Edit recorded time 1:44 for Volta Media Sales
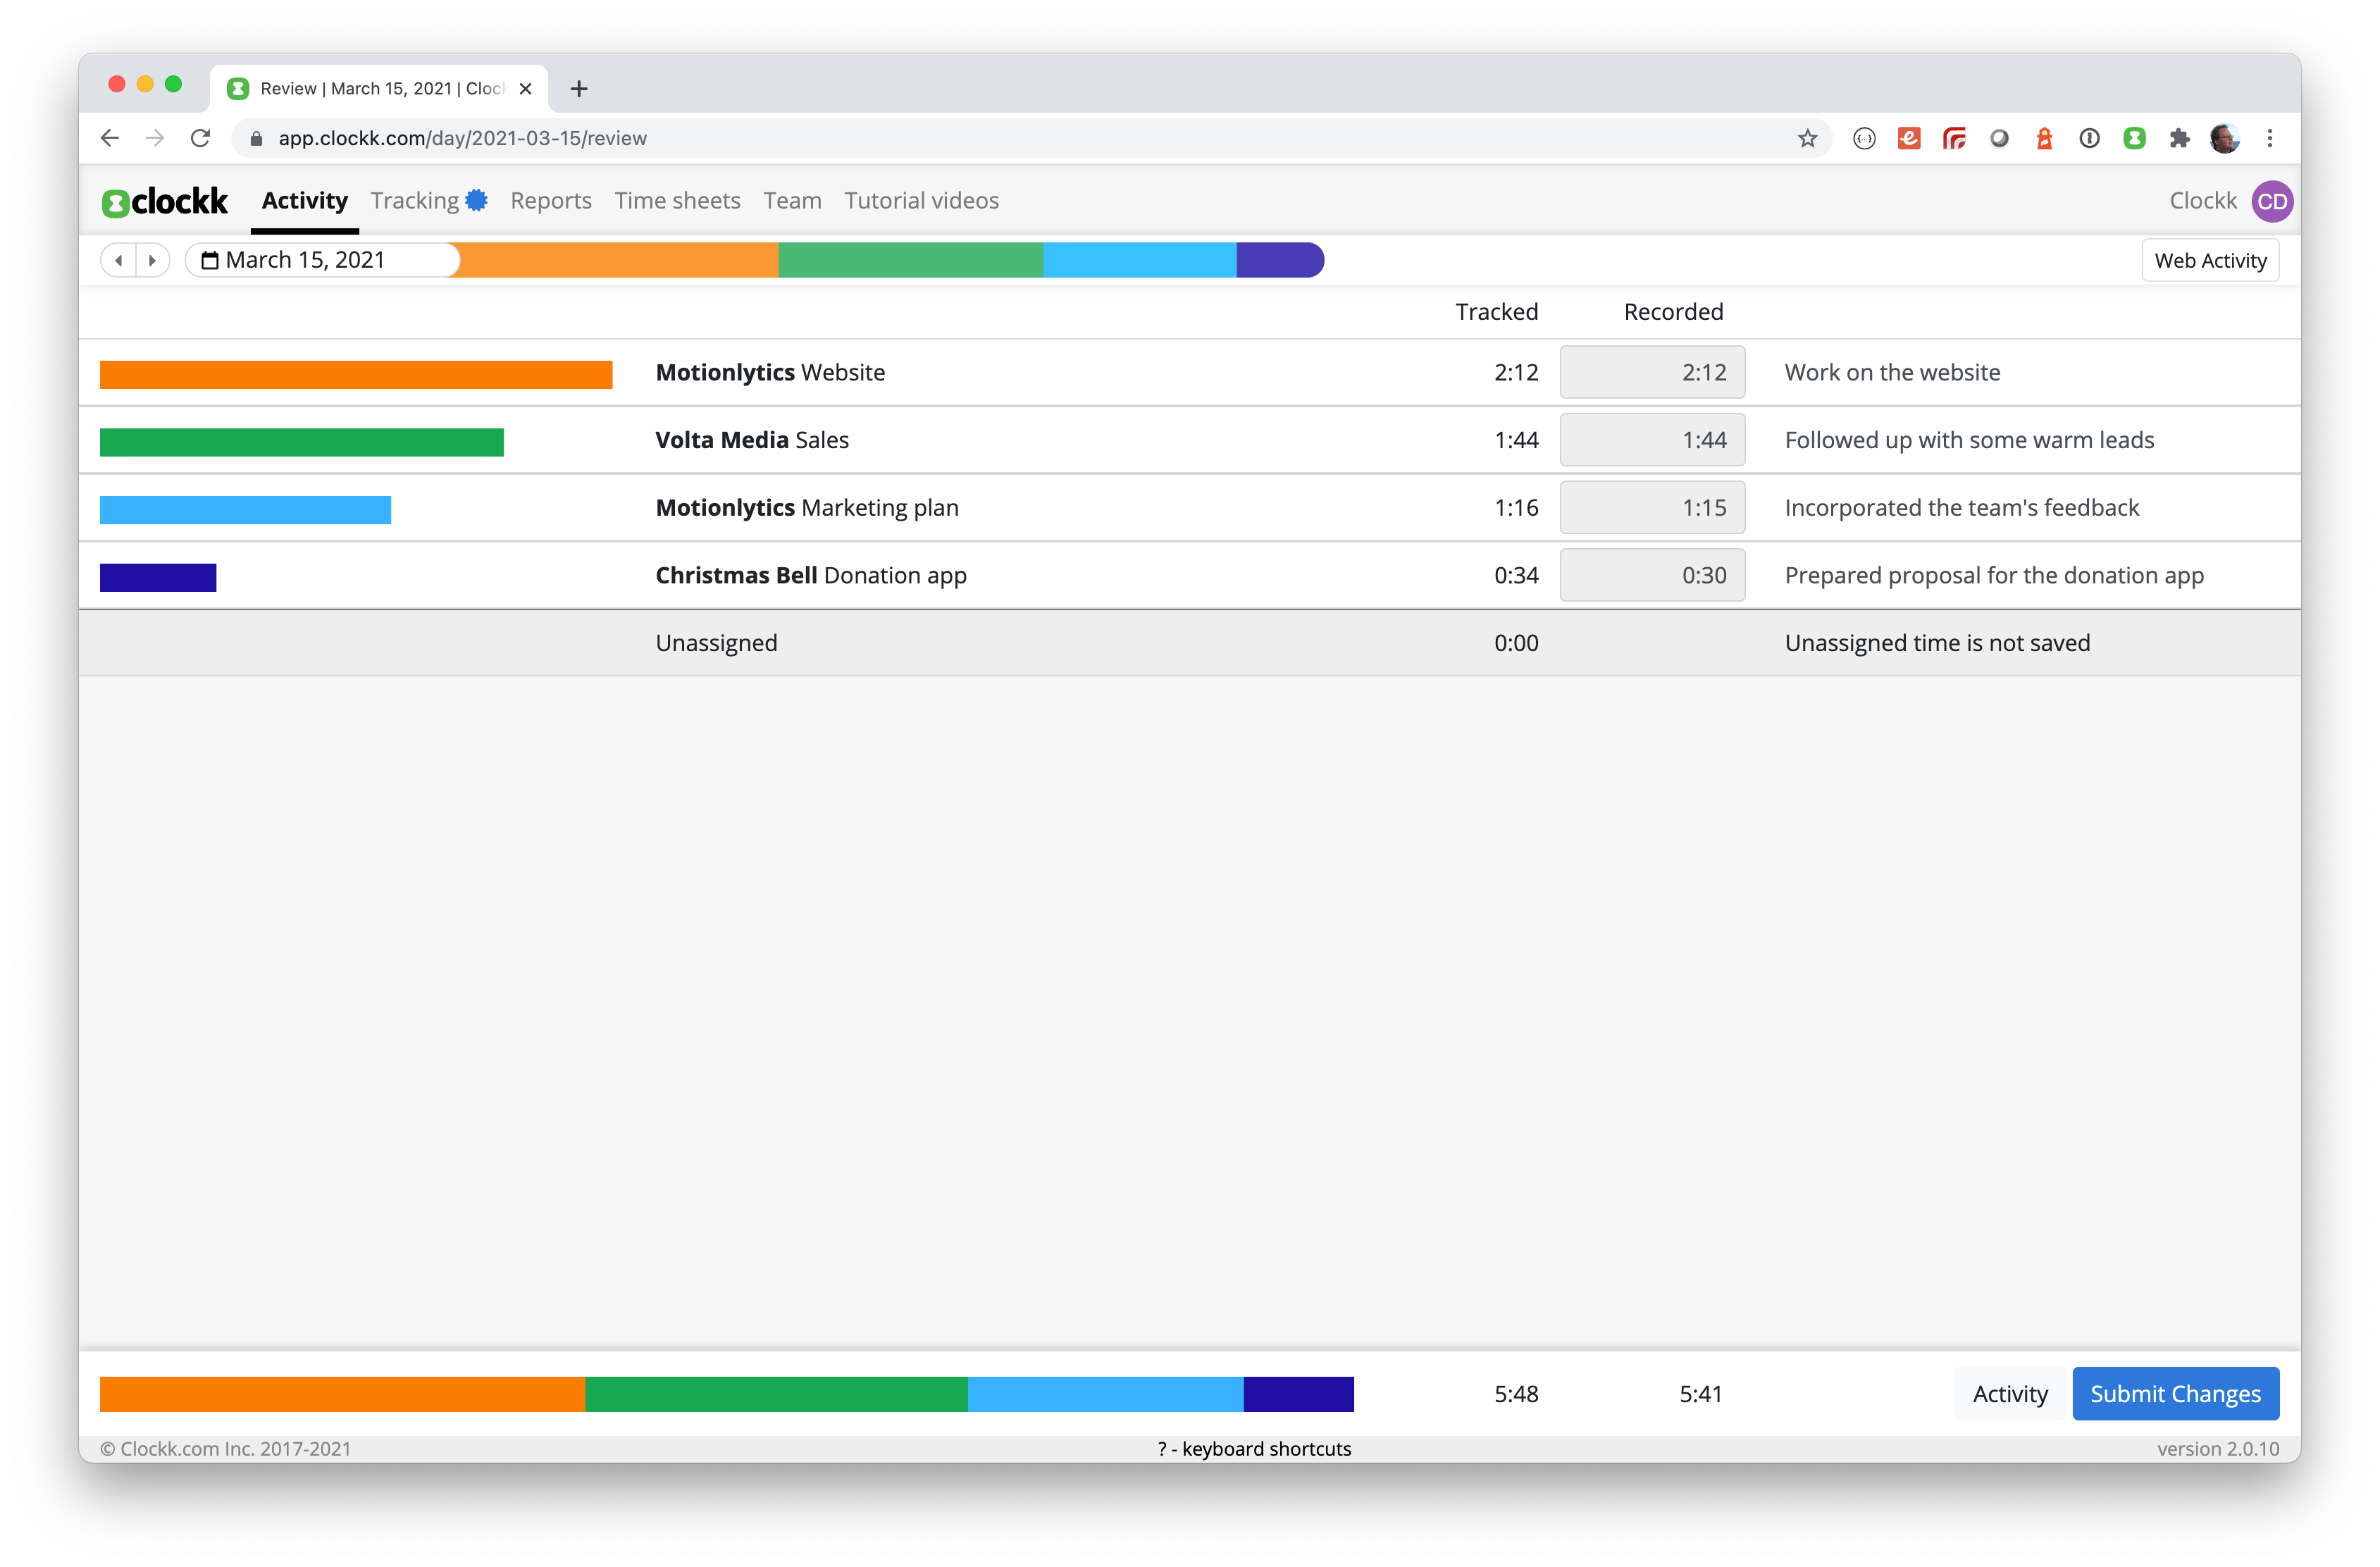 (x=1652, y=440)
